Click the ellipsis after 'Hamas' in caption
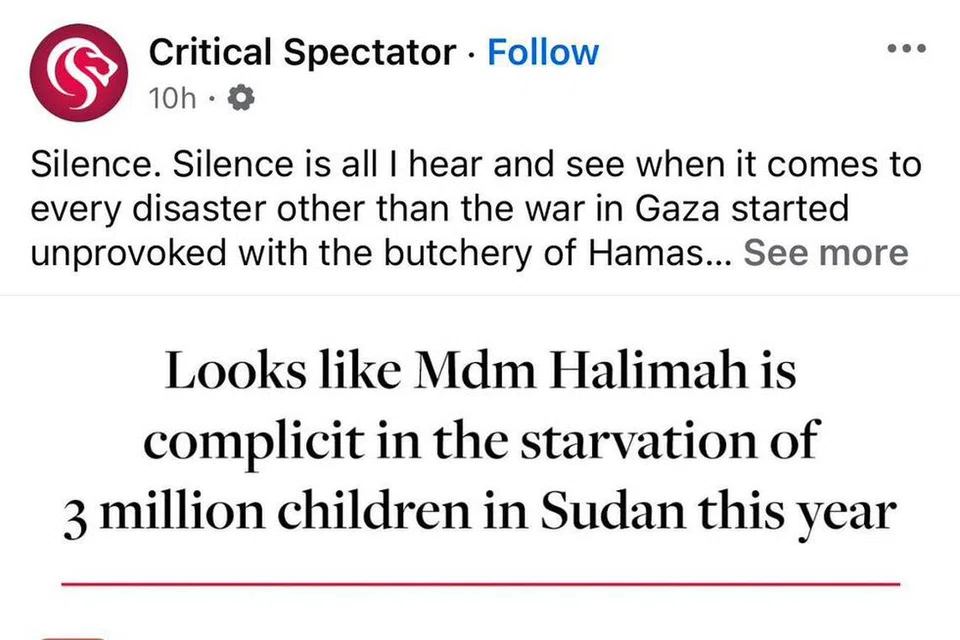Viewport: 960px width, 640px height. (720, 254)
